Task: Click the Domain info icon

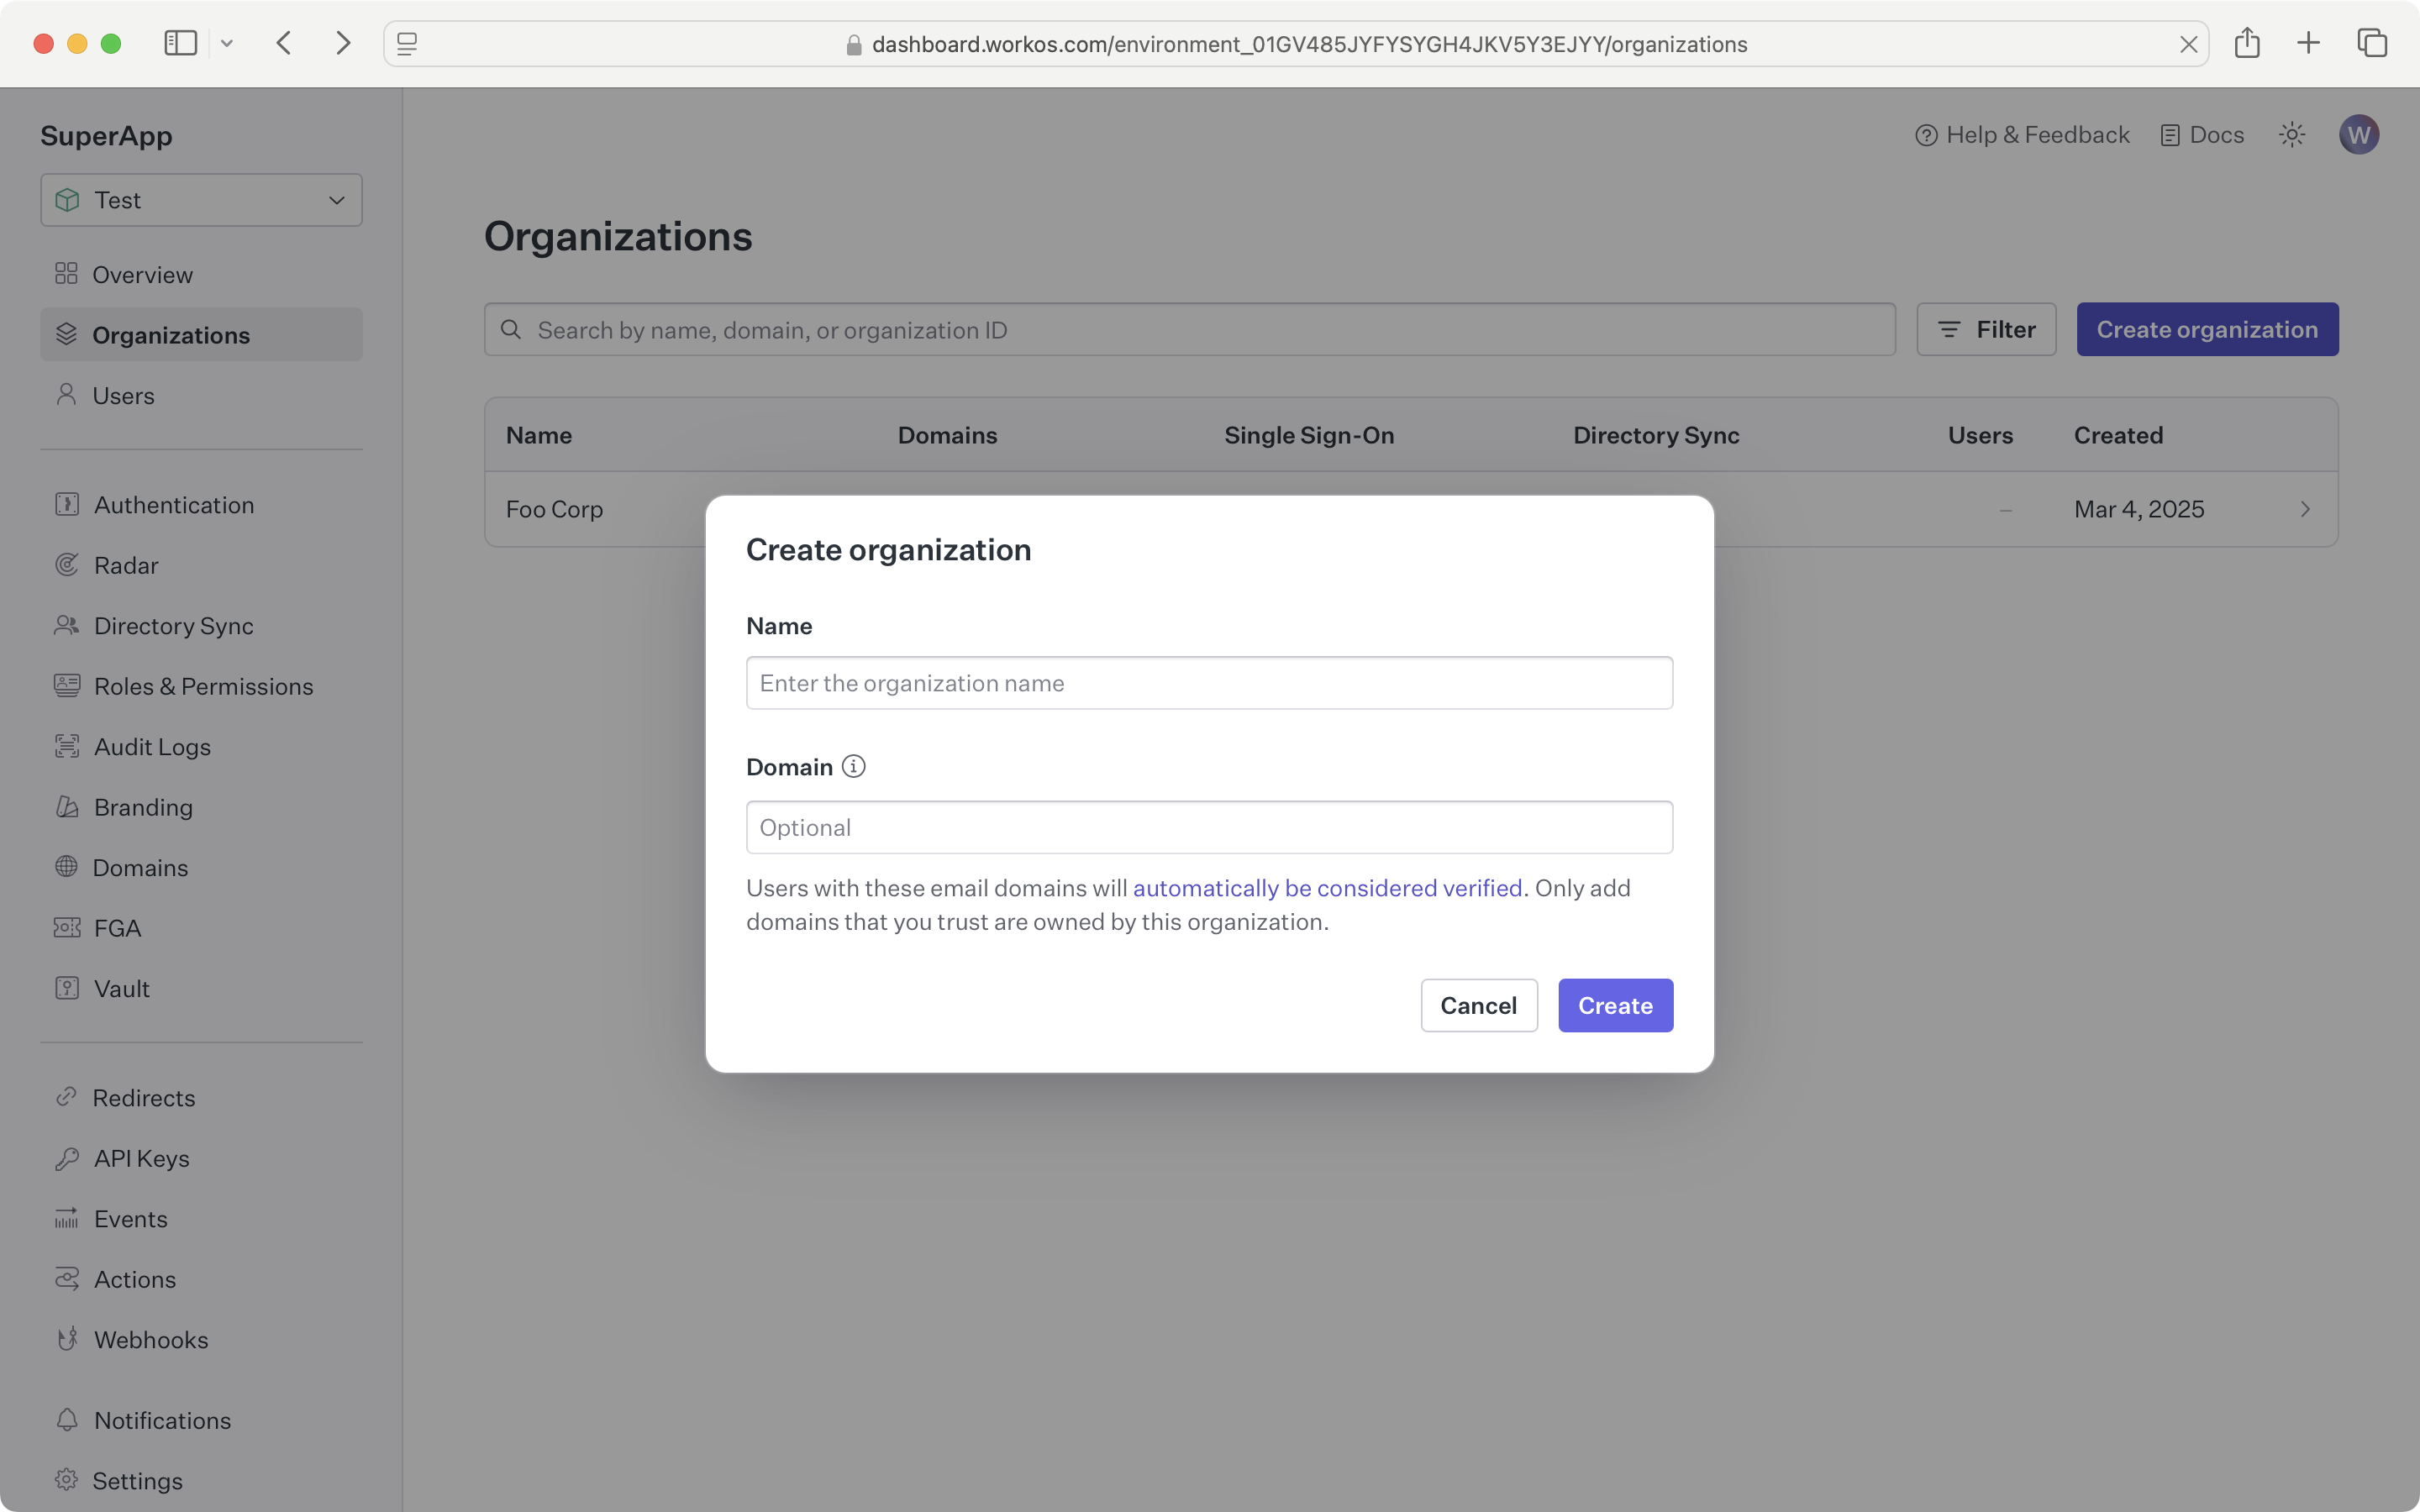Action: (853, 767)
